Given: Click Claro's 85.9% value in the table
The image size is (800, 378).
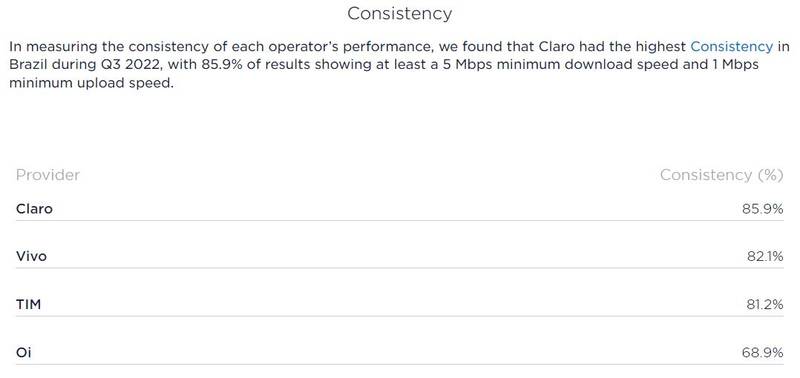Looking at the screenshot, I should tap(763, 209).
